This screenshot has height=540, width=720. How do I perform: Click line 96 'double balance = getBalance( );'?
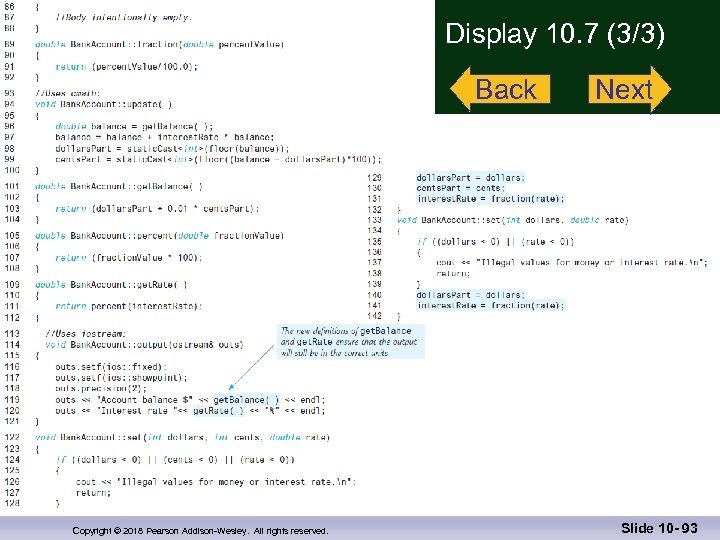134,126
